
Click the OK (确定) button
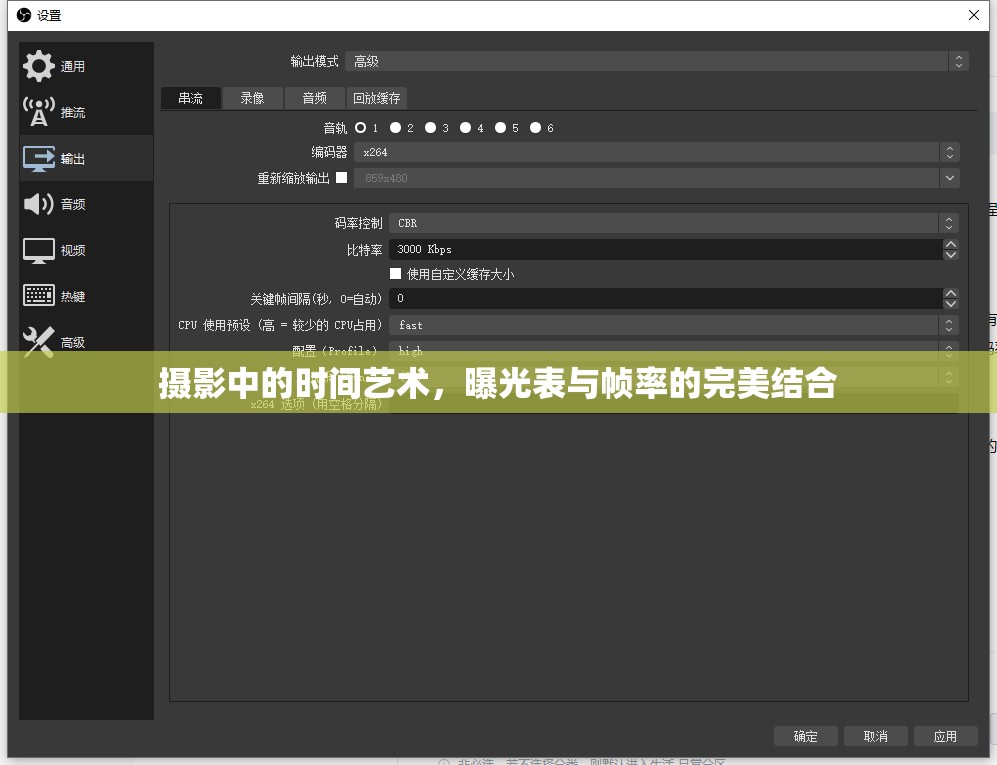tap(806, 736)
